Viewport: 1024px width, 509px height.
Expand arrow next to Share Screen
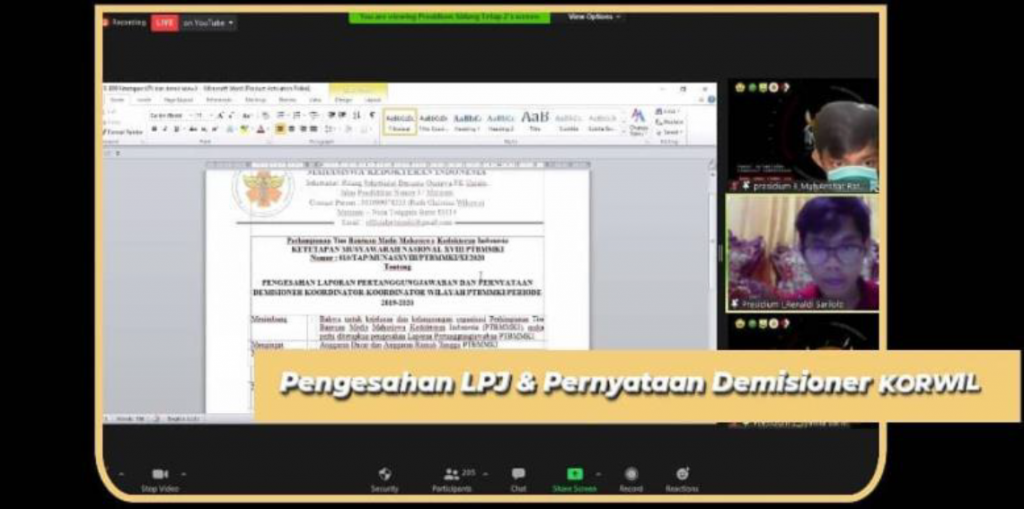click(596, 474)
